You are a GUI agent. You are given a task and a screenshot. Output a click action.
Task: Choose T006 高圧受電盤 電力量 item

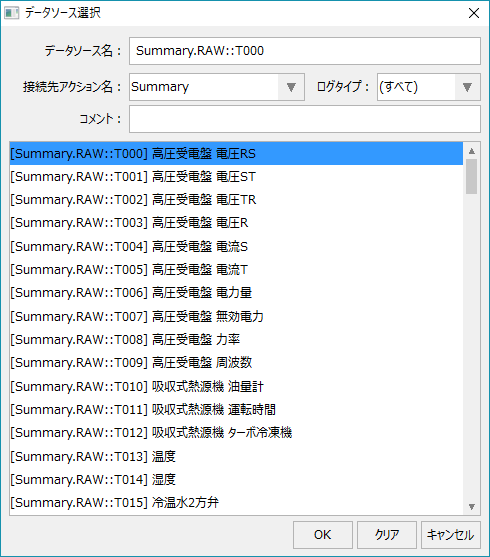236,293
